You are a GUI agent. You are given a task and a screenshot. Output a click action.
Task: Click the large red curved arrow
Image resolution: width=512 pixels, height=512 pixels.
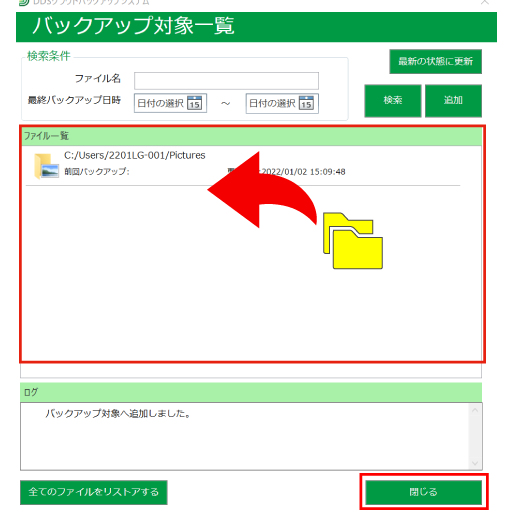point(262,190)
